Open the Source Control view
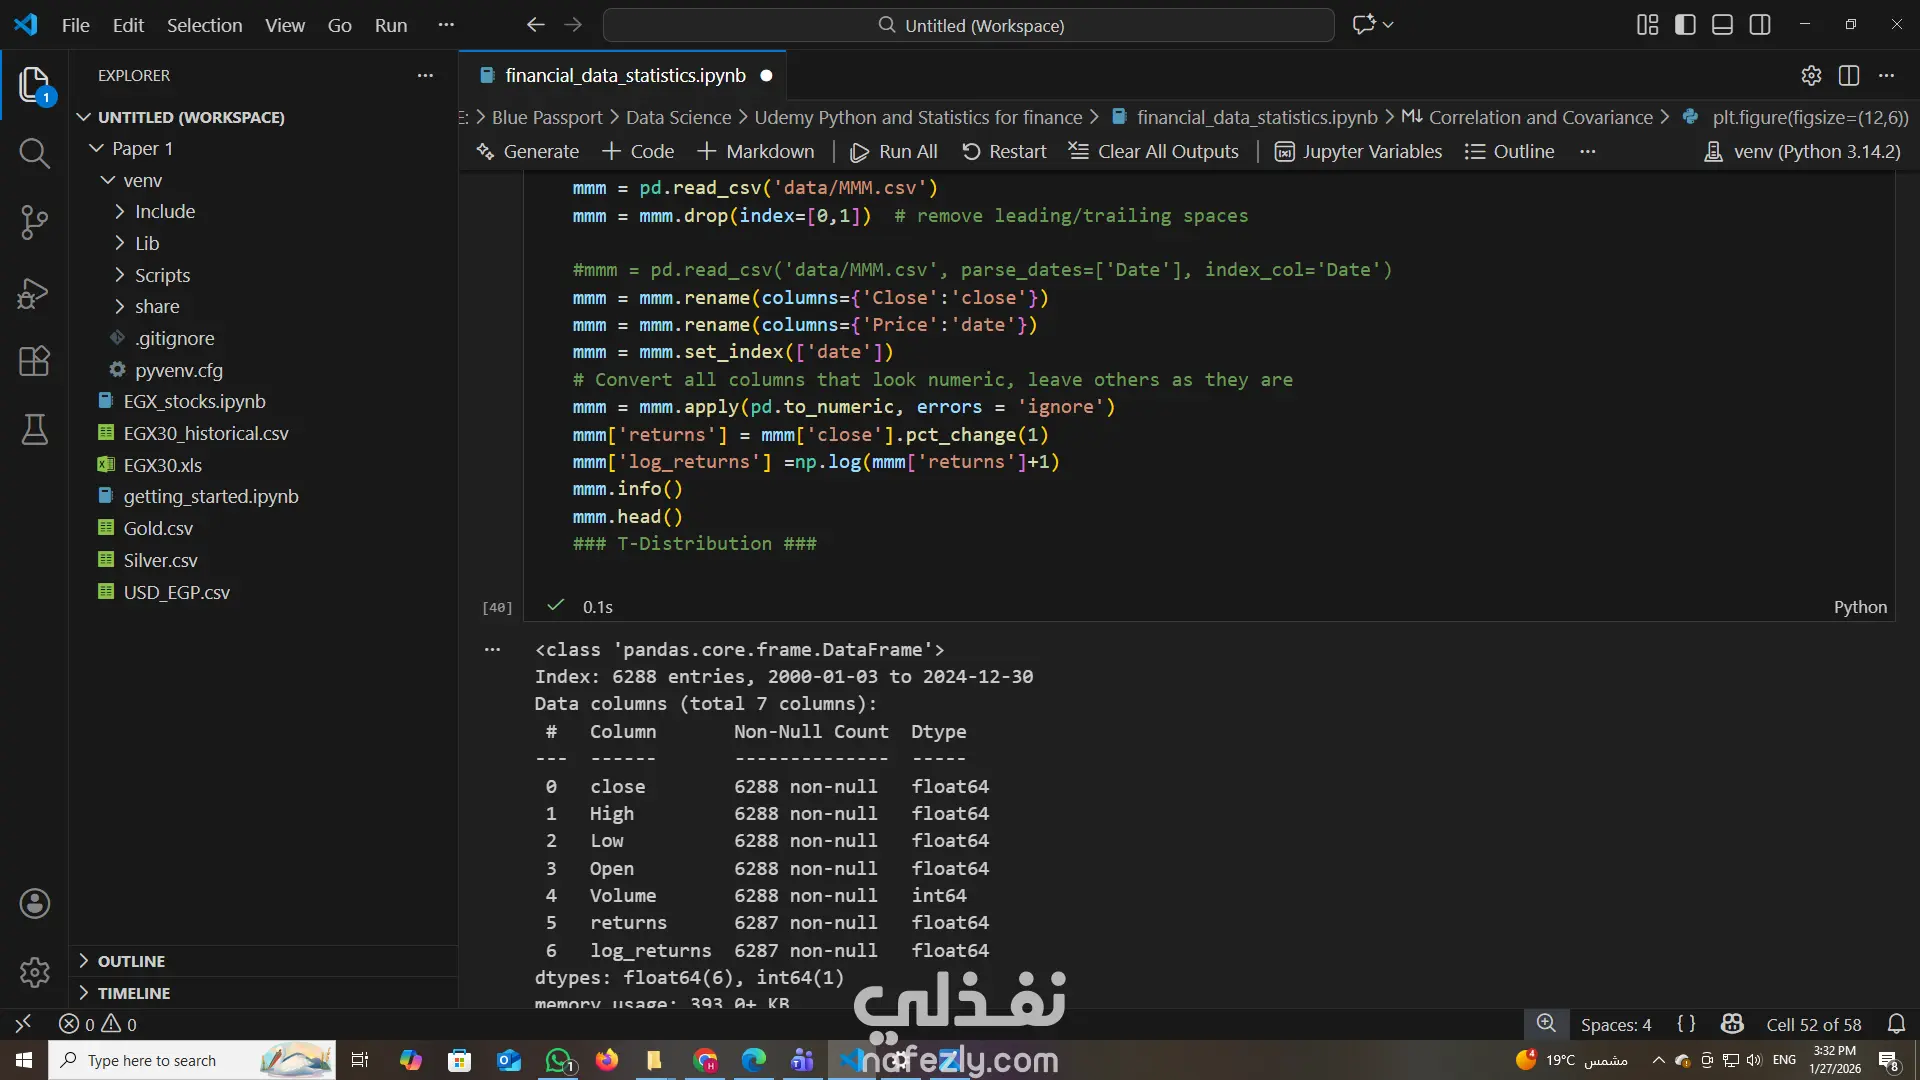This screenshot has height=1080, width=1920. (34, 222)
